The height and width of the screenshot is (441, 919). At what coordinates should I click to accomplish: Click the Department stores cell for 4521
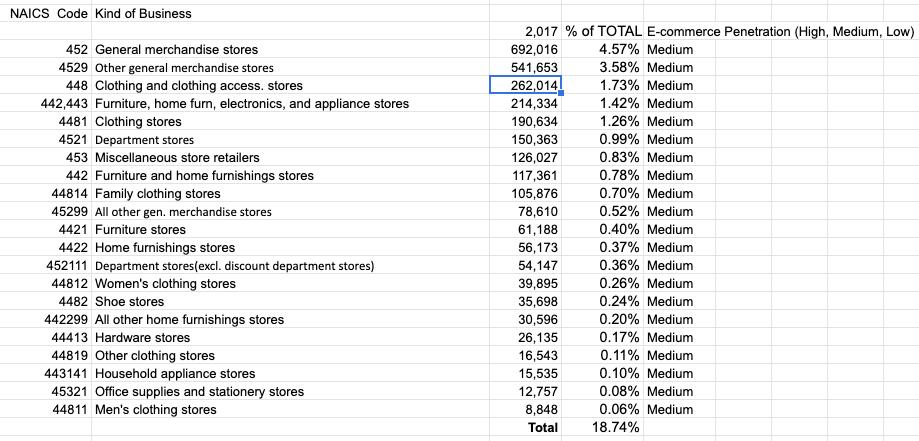click(290, 140)
